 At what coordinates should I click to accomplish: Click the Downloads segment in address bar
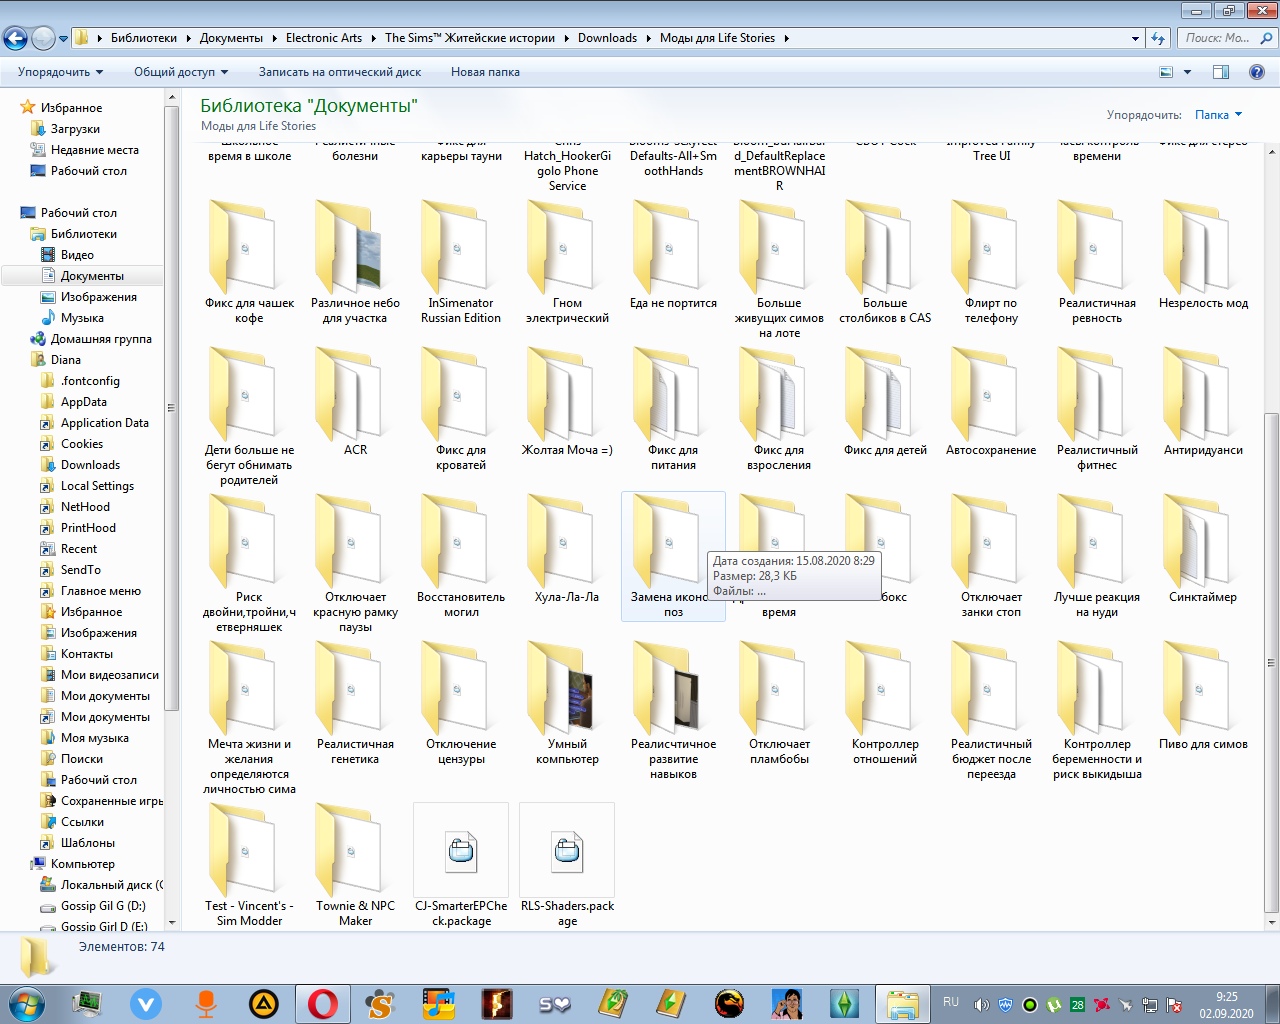tap(607, 38)
